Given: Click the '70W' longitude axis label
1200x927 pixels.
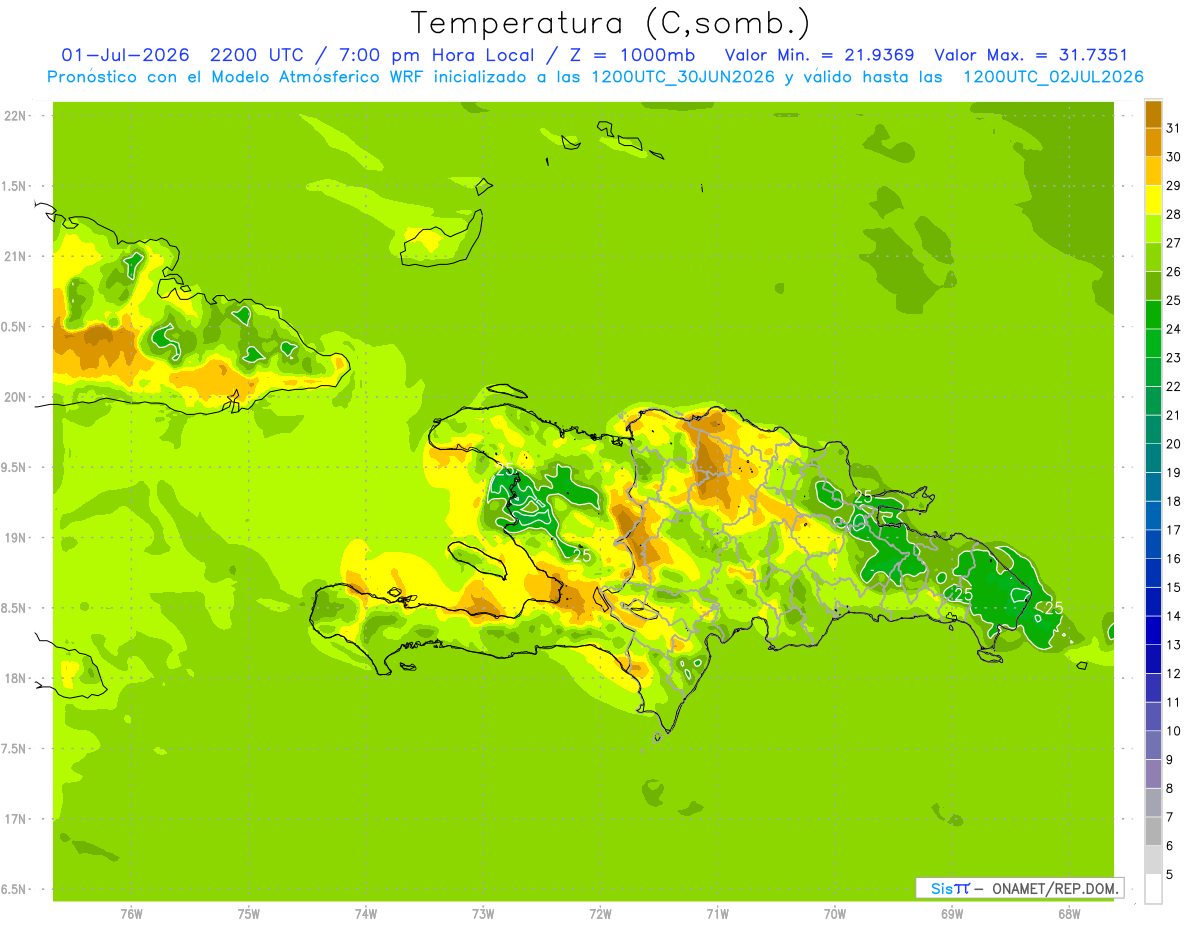Looking at the screenshot, I should [835, 914].
